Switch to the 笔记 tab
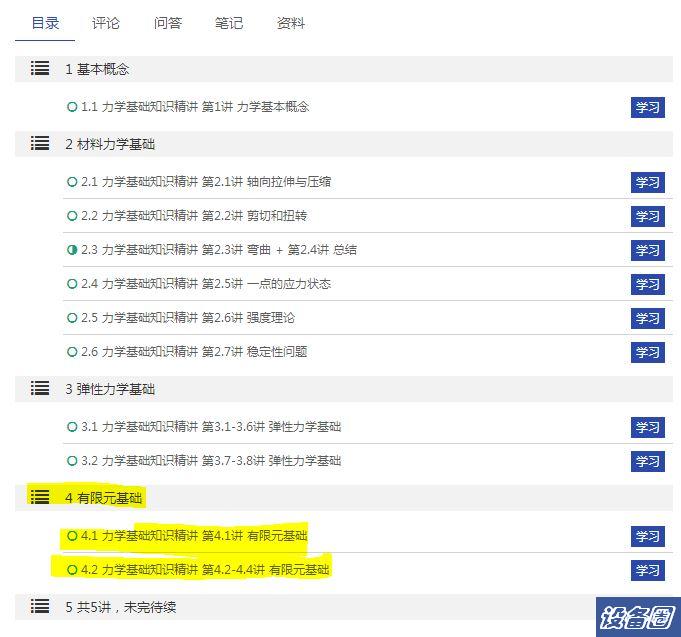681x637 pixels. (x=229, y=23)
